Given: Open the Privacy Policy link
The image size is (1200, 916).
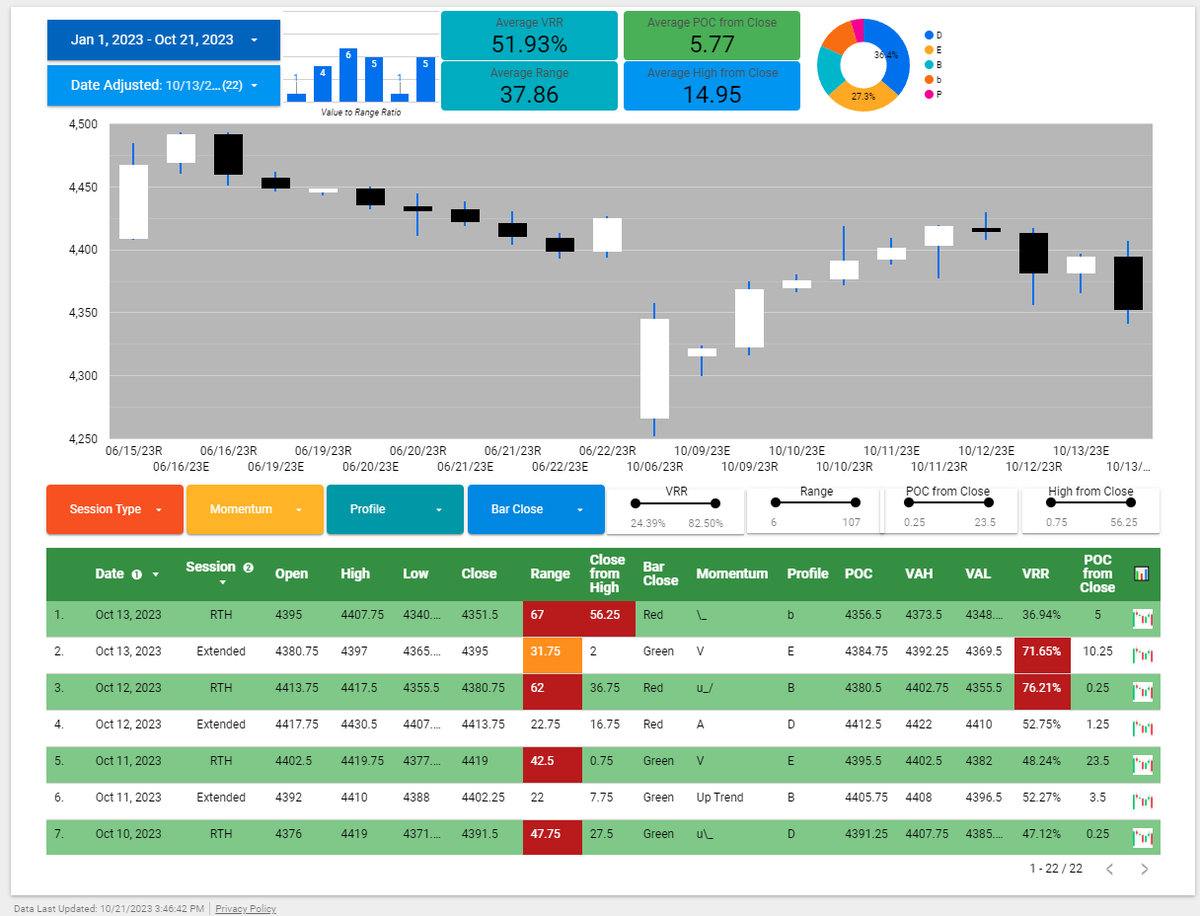Looking at the screenshot, I should (x=245, y=909).
